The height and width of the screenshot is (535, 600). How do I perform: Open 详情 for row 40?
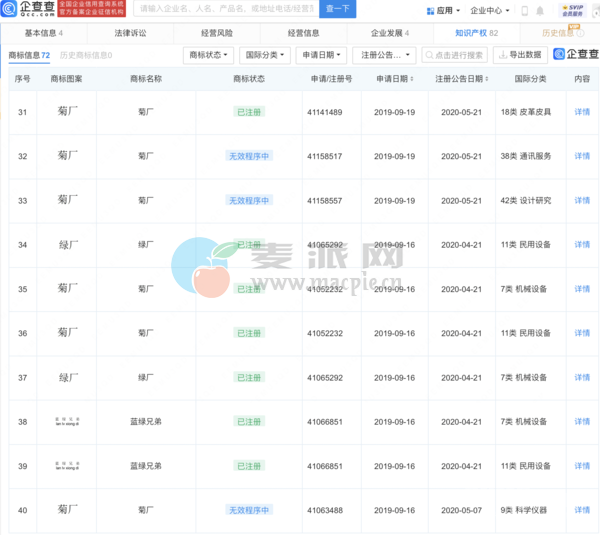tap(582, 510)
